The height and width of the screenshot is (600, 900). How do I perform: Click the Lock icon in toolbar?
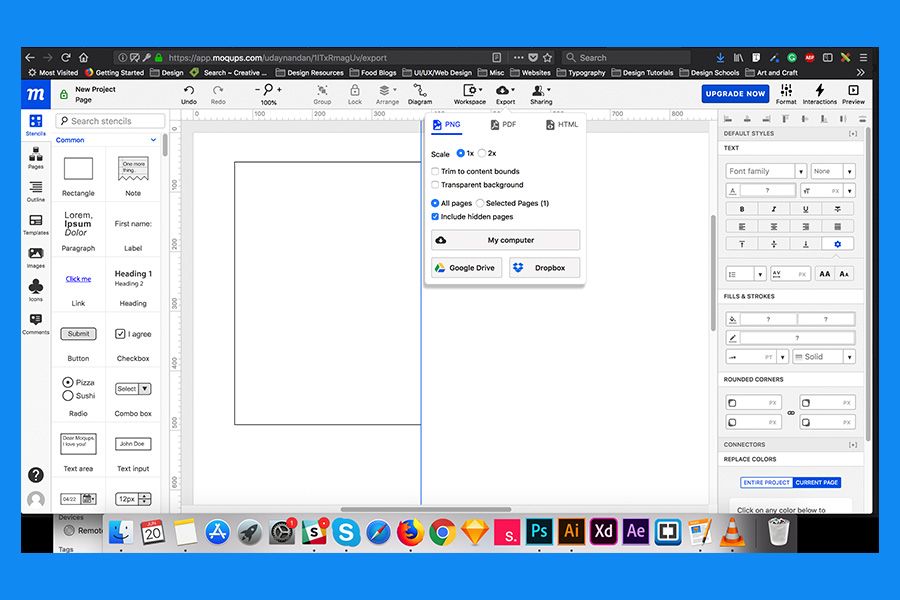click(x=355, y=90)
